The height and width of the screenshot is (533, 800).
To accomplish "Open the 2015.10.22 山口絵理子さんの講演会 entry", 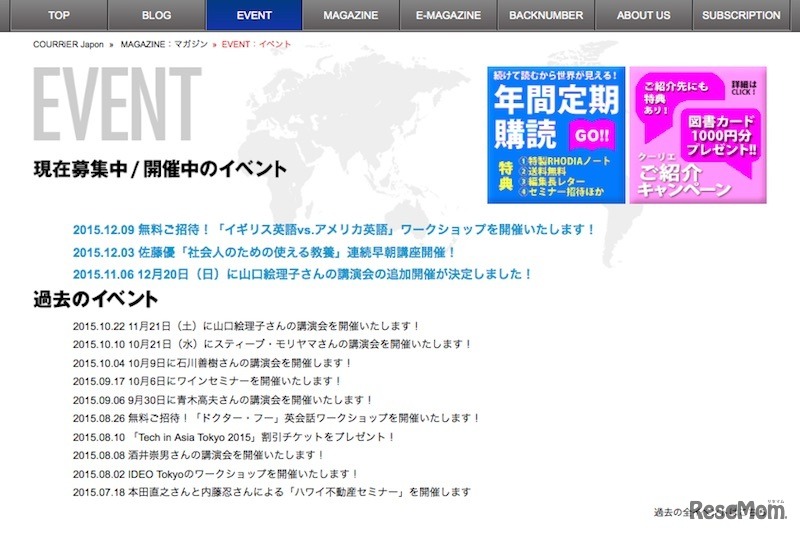I will click(246, 326).
